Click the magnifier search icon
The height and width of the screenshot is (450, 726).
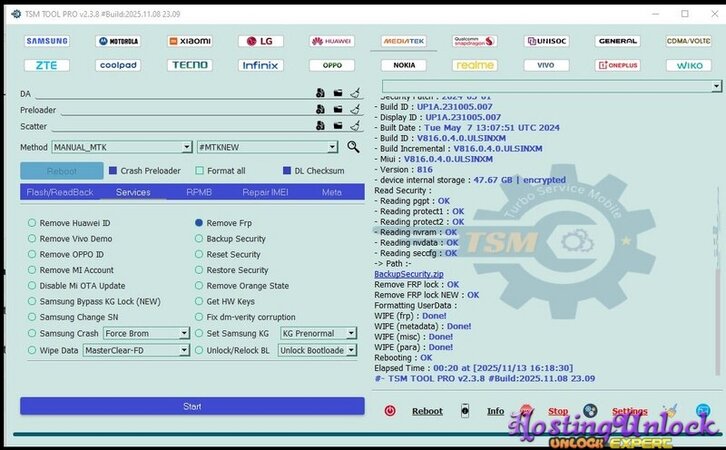tap(353, 147)
